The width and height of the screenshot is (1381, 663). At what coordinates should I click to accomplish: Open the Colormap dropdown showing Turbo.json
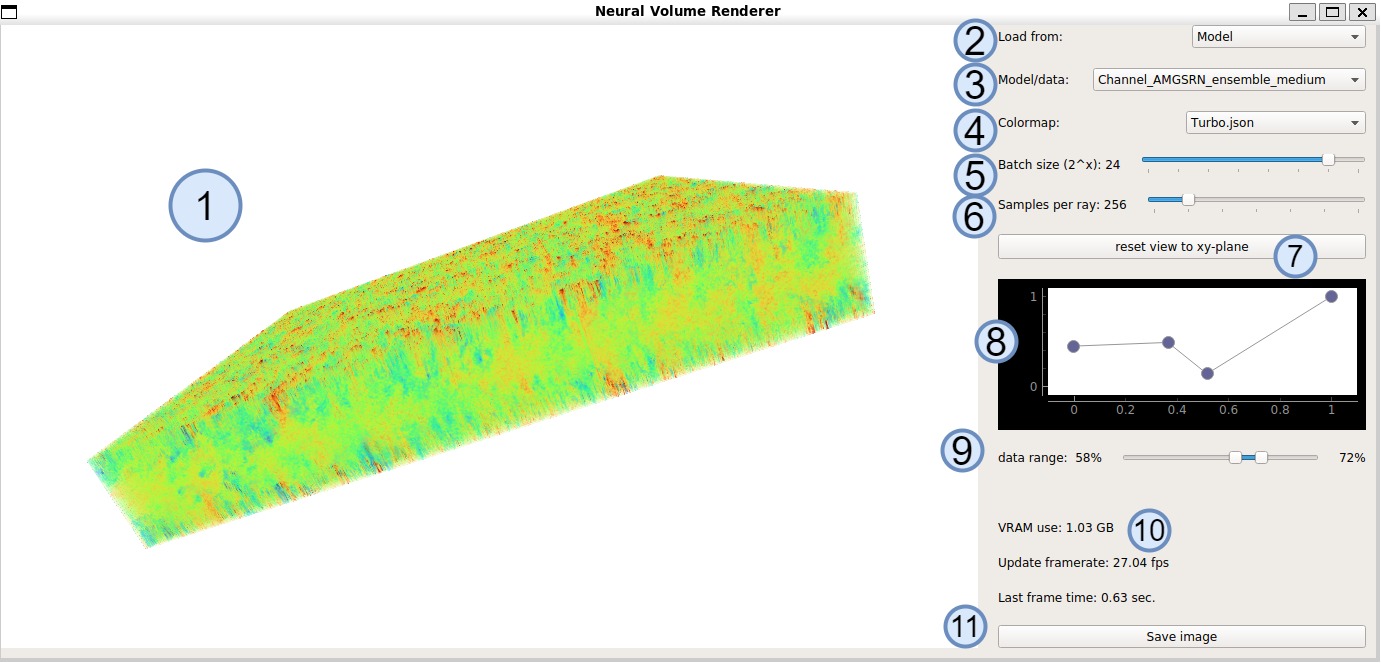[x=1274, y=123]
